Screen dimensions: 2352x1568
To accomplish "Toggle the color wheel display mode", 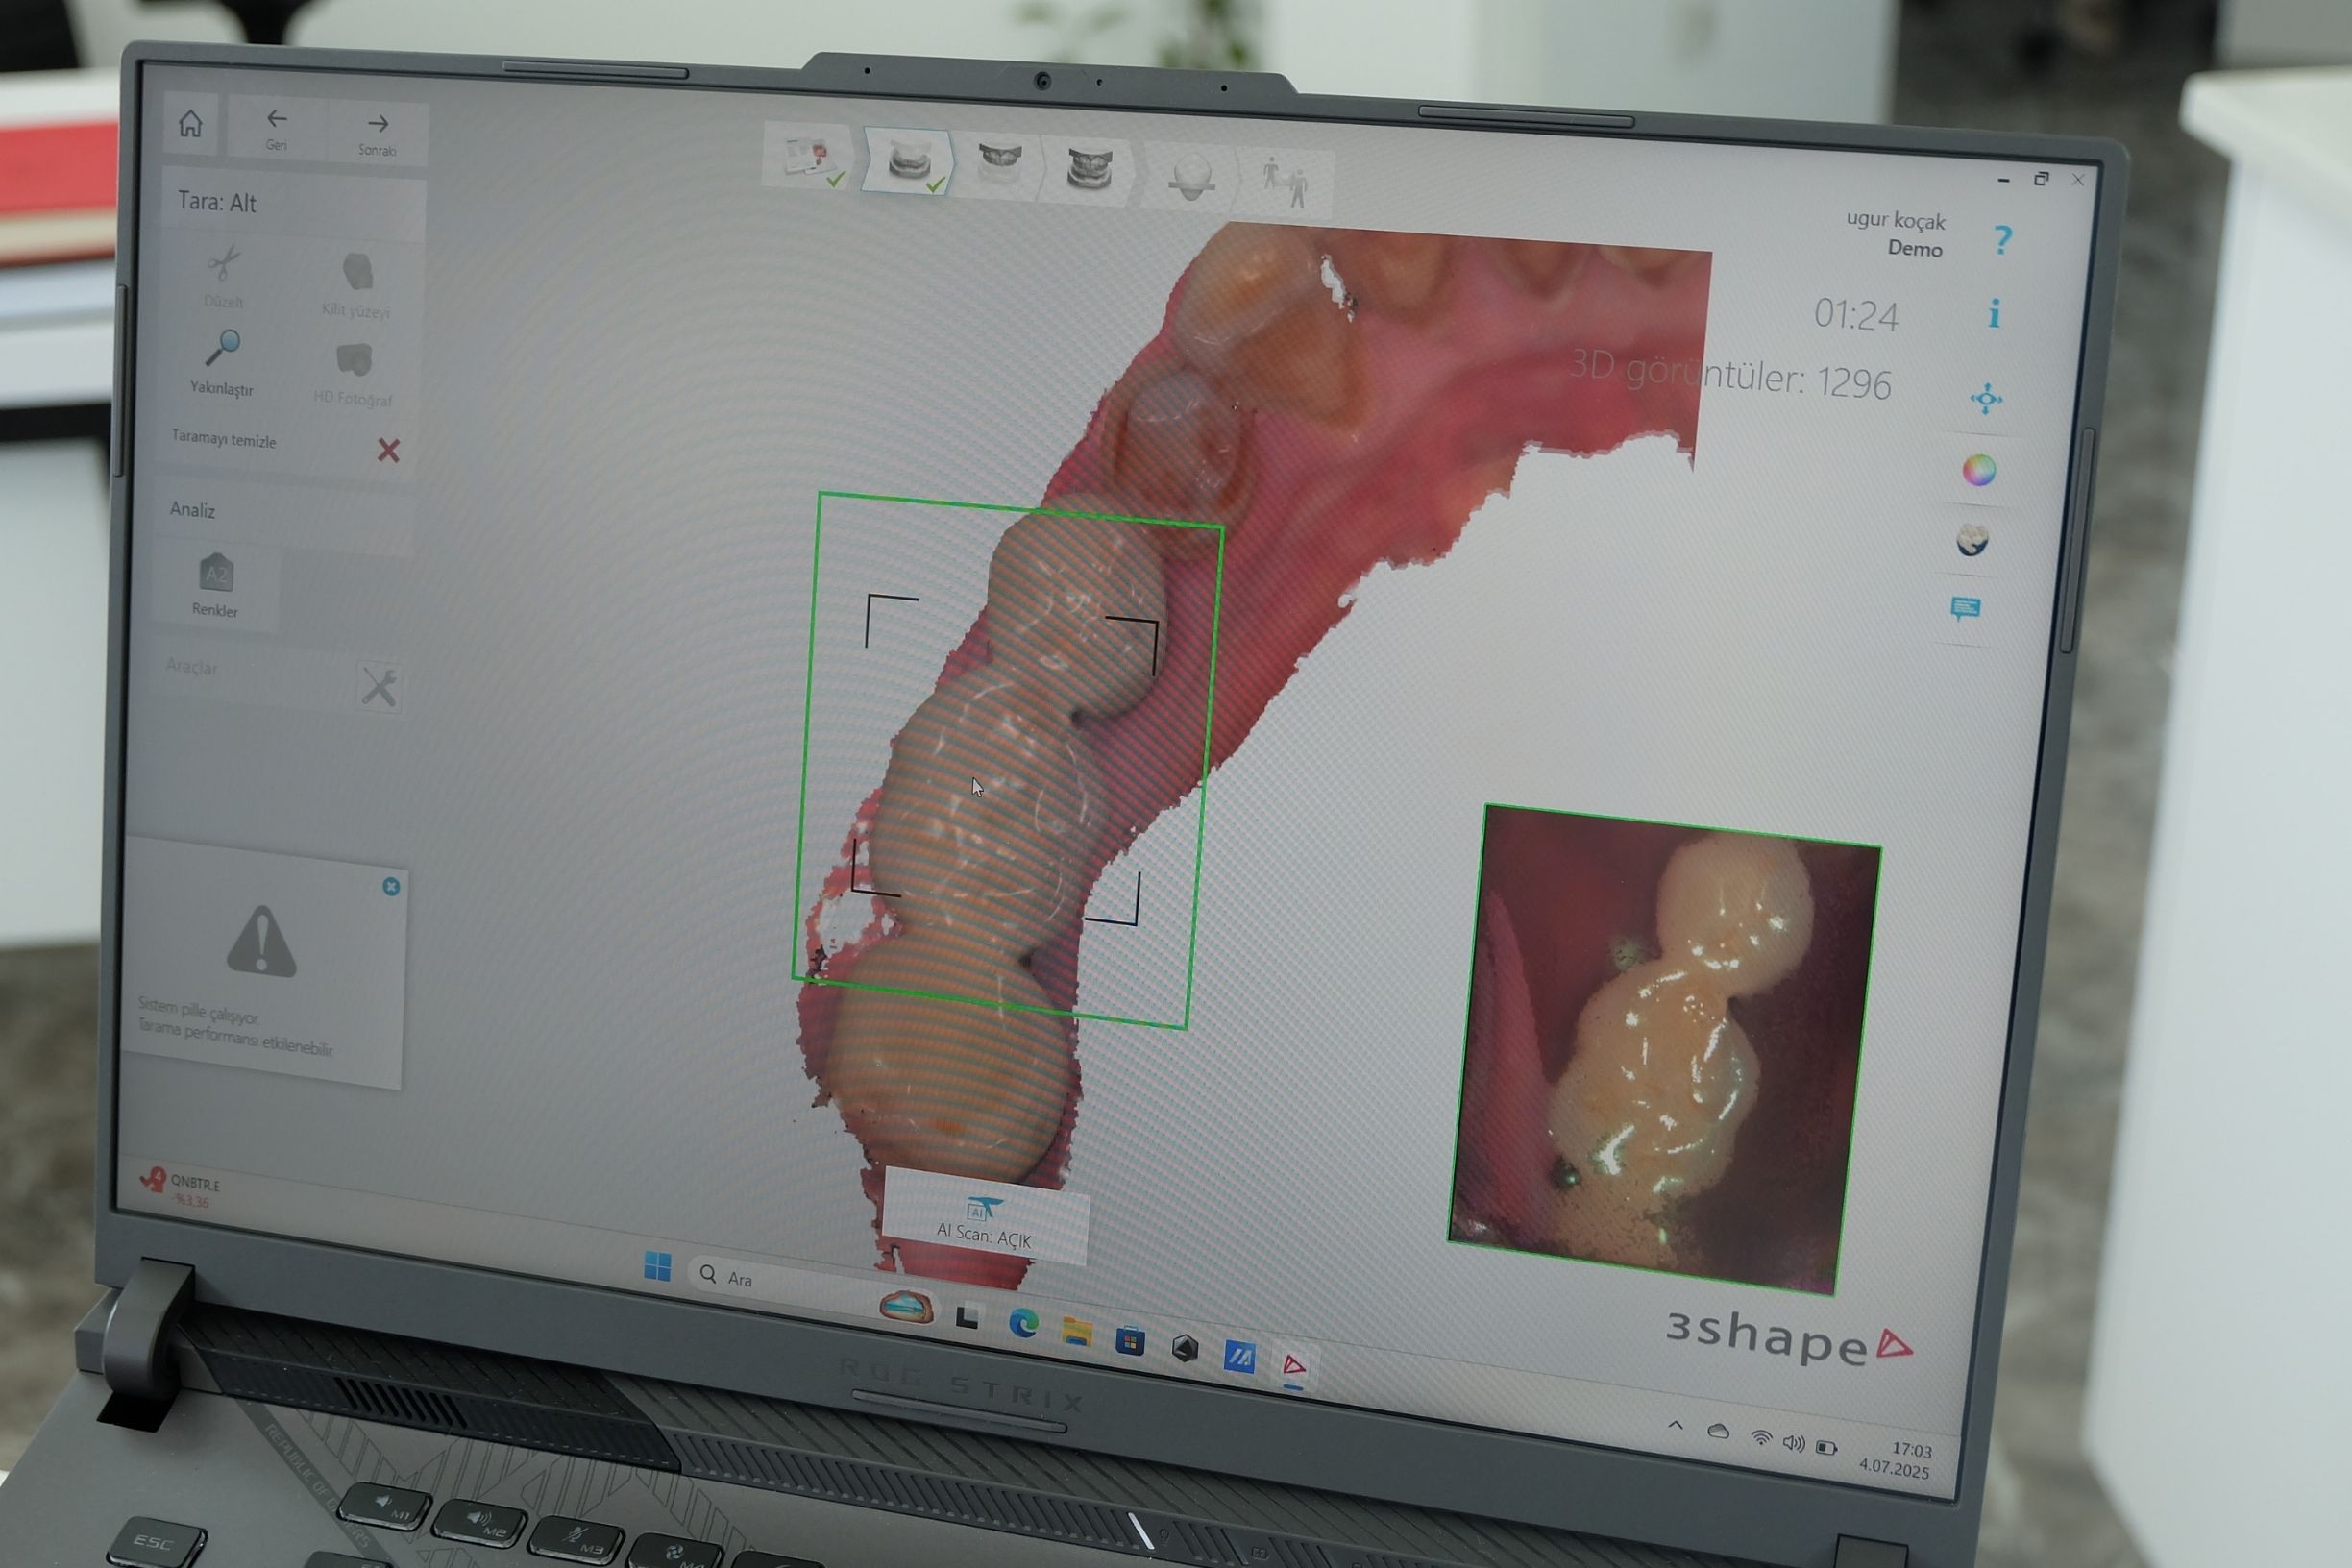I will click(1978, 470).
